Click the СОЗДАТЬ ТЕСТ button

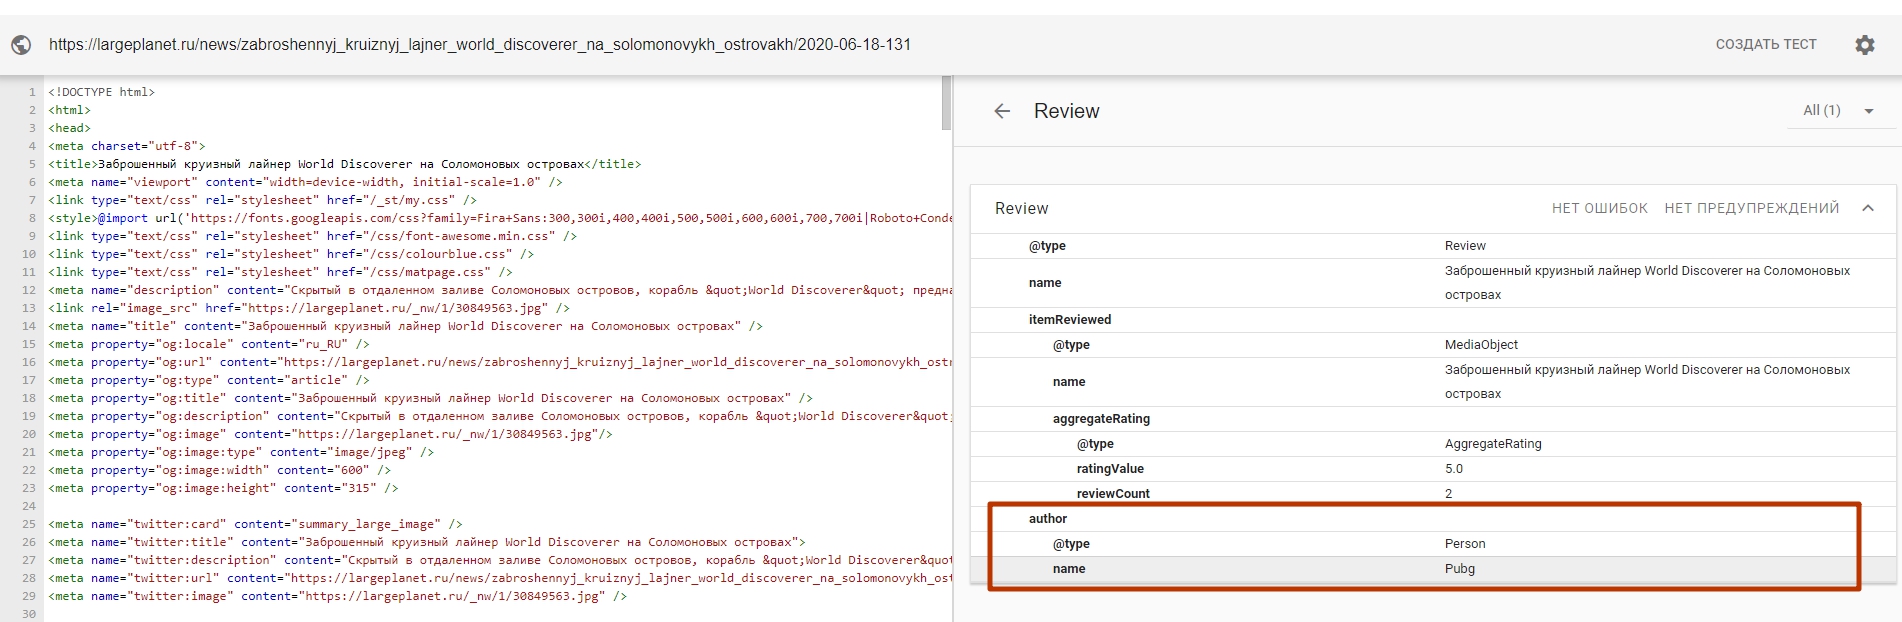(x=1765, y=45)
